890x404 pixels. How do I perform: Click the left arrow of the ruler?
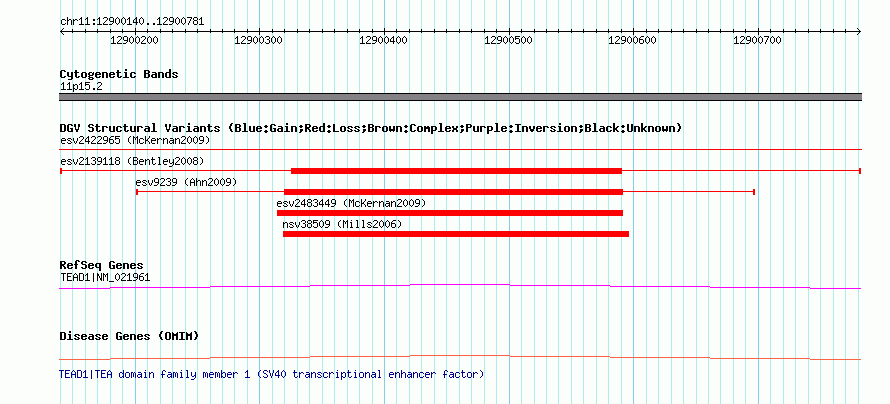pos(62,32)
